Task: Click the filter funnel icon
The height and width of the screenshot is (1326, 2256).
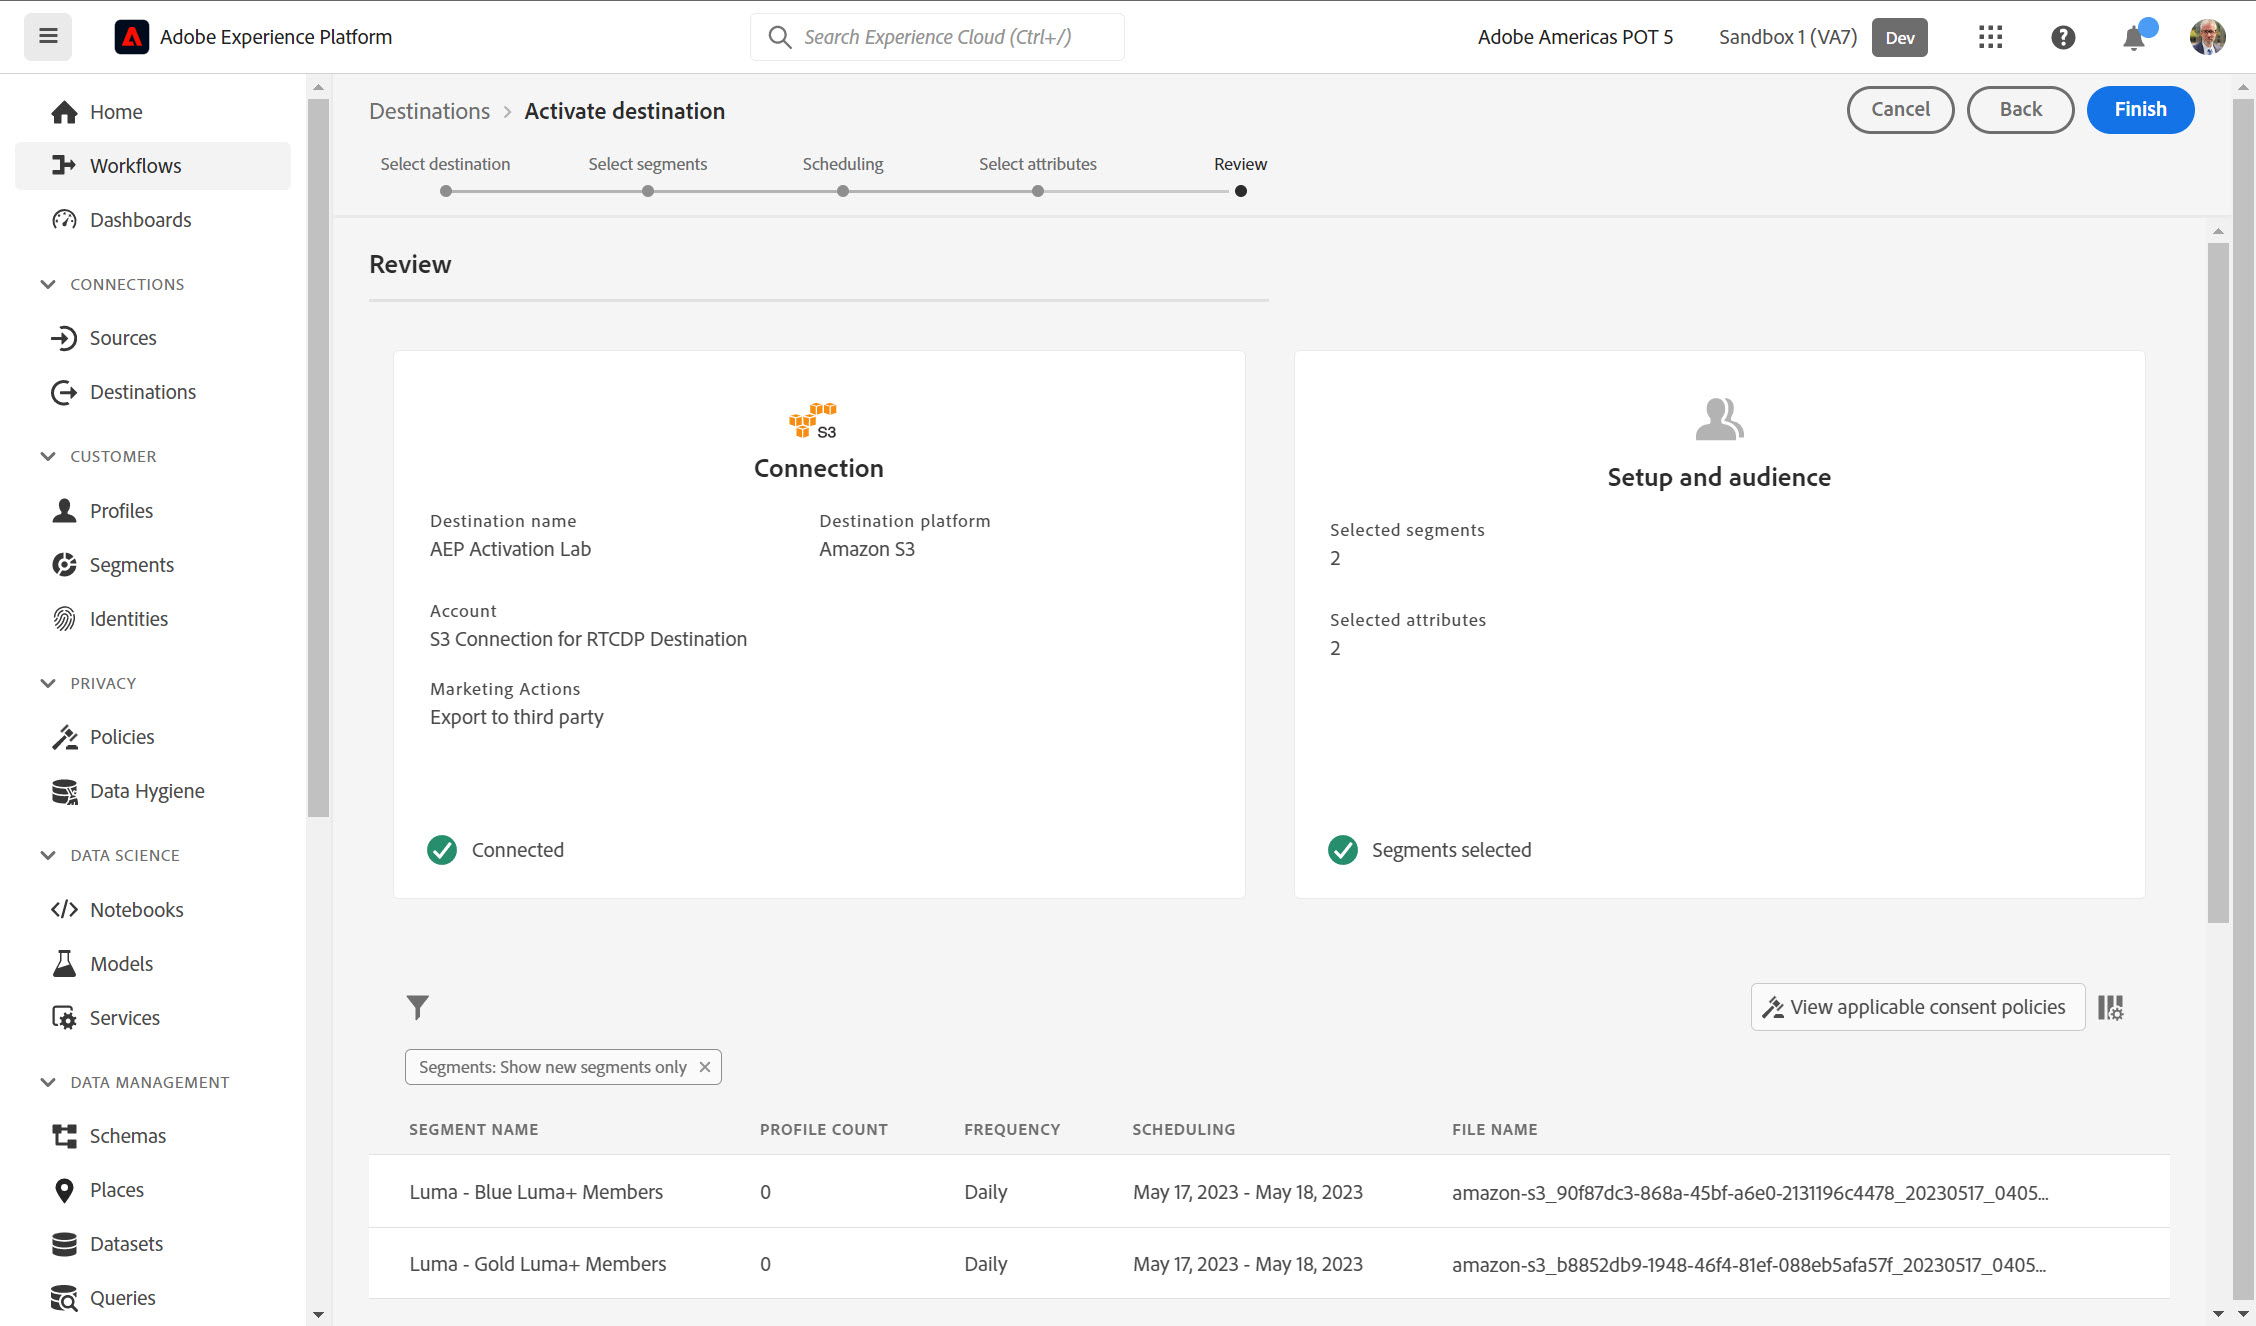Action: [x=418, y=1007]
